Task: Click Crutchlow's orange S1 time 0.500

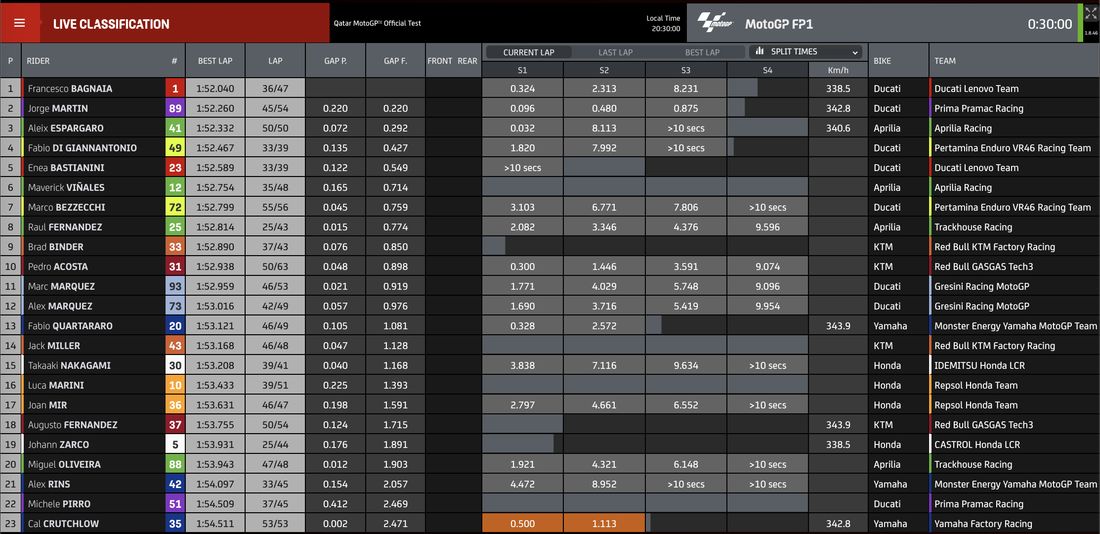Action: [x=523, y=523]
